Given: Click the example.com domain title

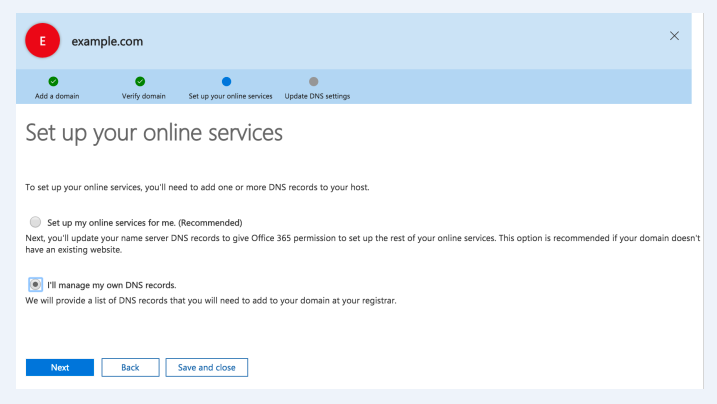Looking at the screenshot, I should coord(107,41).
